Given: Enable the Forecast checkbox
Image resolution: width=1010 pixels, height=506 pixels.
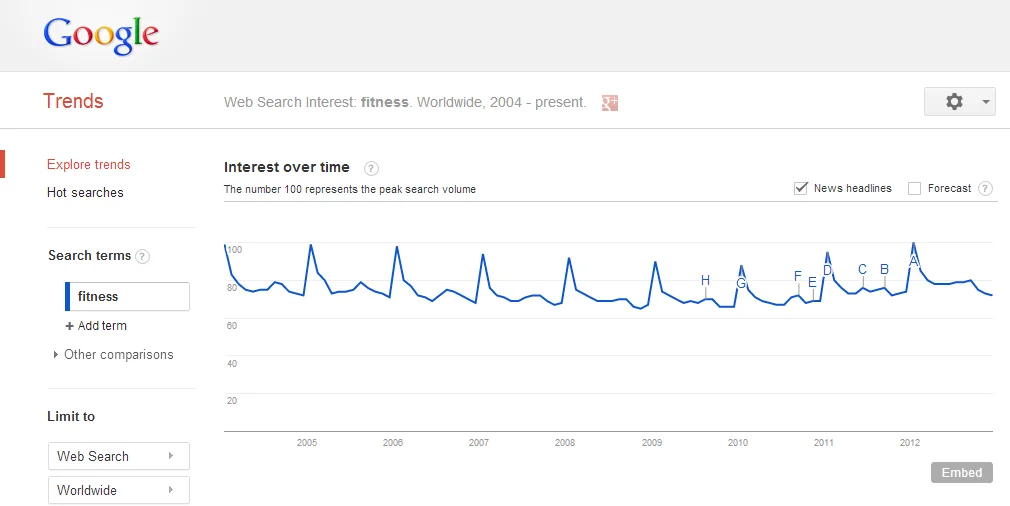Looking at the screenshot, I should point(914,188).
